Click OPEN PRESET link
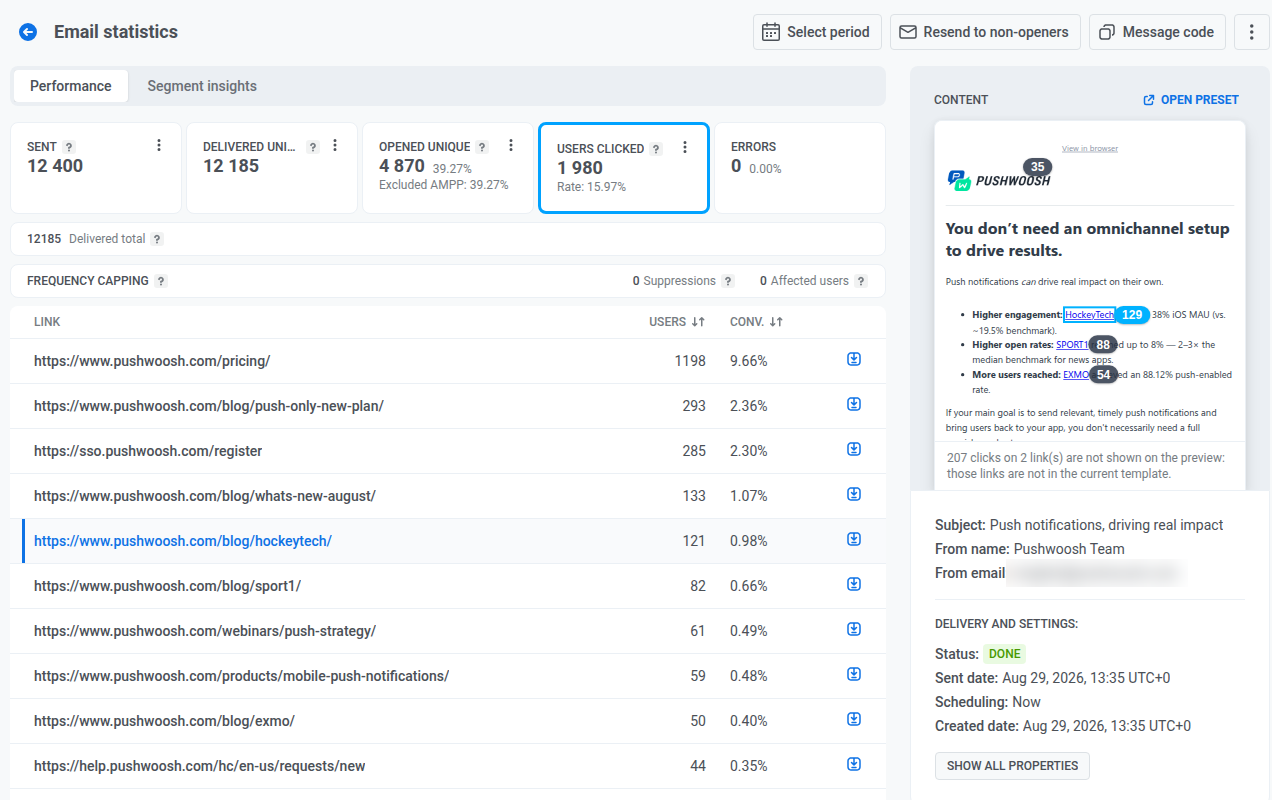1272x800 pixels. point(1191,100)
